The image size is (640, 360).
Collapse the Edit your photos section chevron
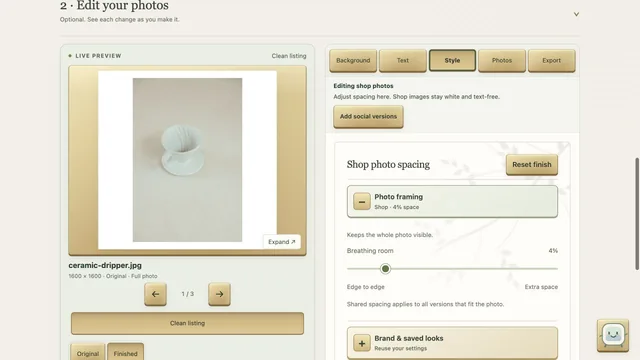pyautogui.click(x=576, y=14)
